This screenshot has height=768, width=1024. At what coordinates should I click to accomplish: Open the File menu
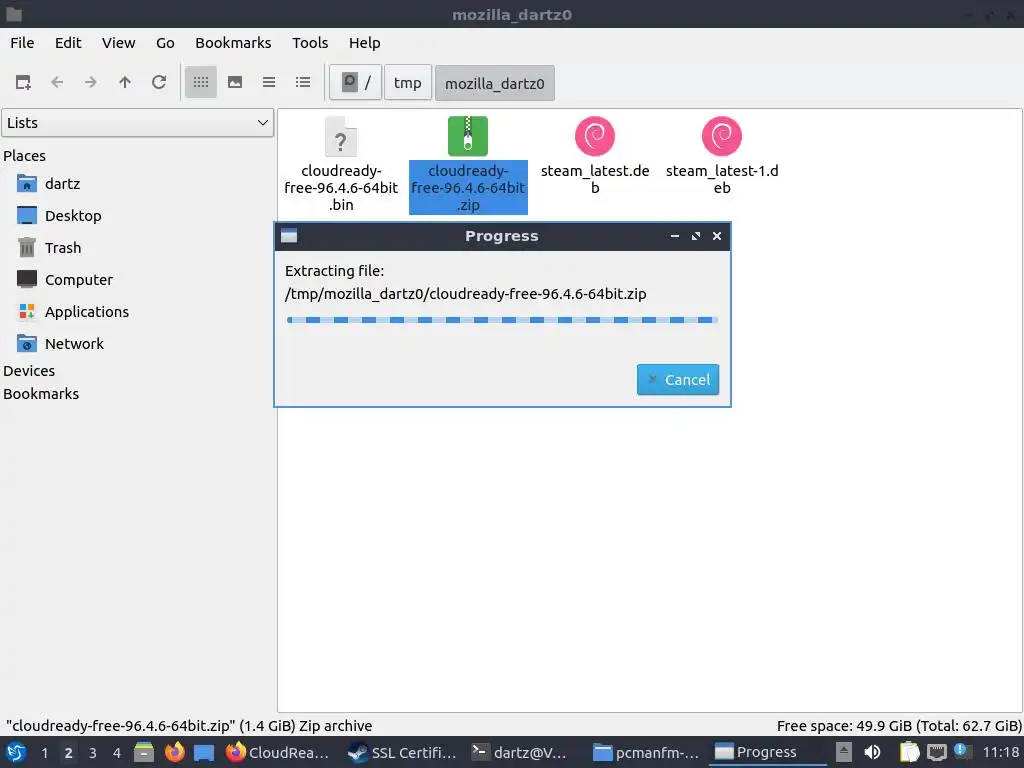click(x=22, y=42)
